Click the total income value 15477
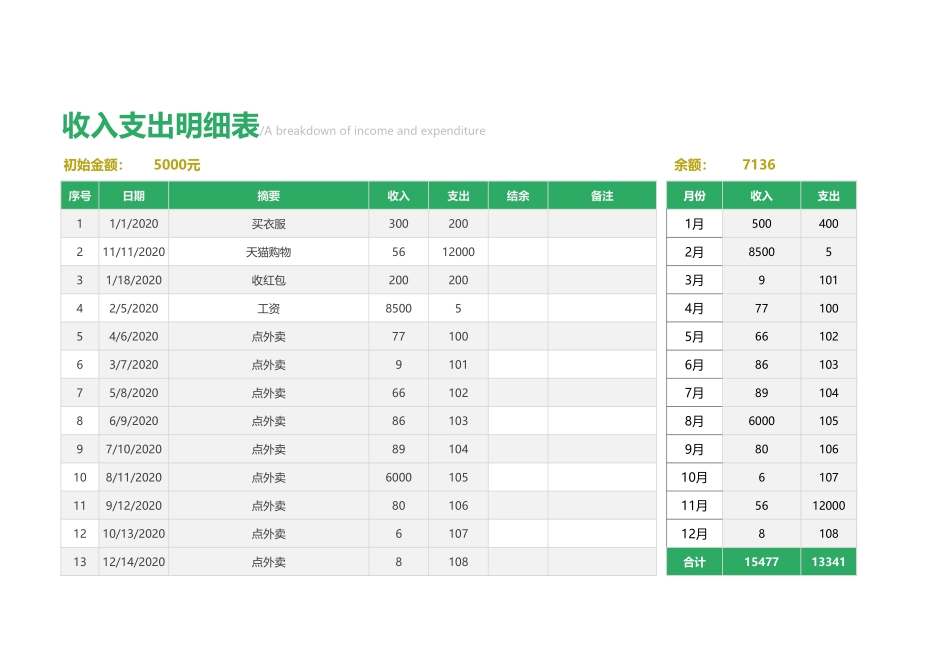Image resolution: width=950 pixels, height=672 pixels. click(761, 562)
